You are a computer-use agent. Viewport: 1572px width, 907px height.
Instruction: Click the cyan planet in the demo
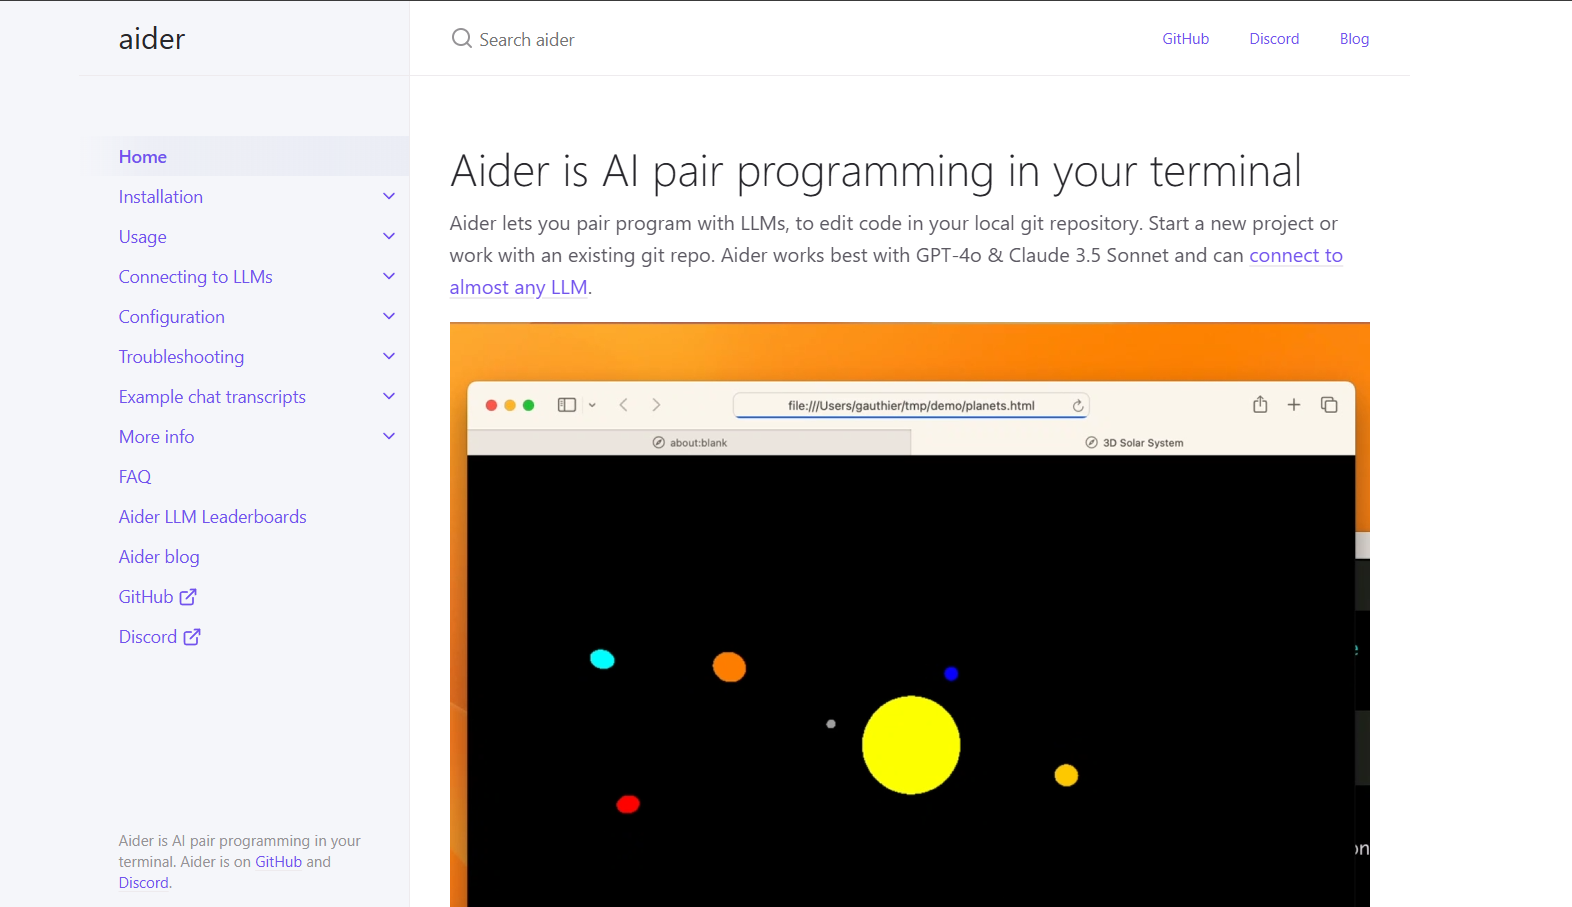point(602,659)
